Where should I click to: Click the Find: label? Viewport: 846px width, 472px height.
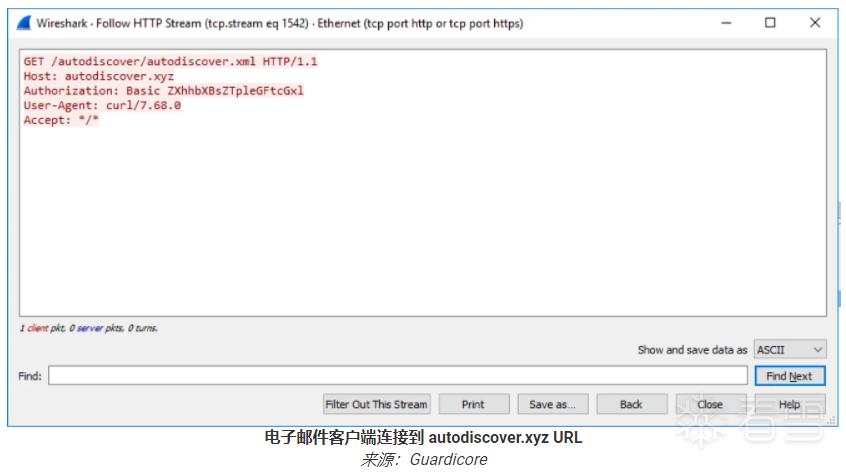pos(30,376)
